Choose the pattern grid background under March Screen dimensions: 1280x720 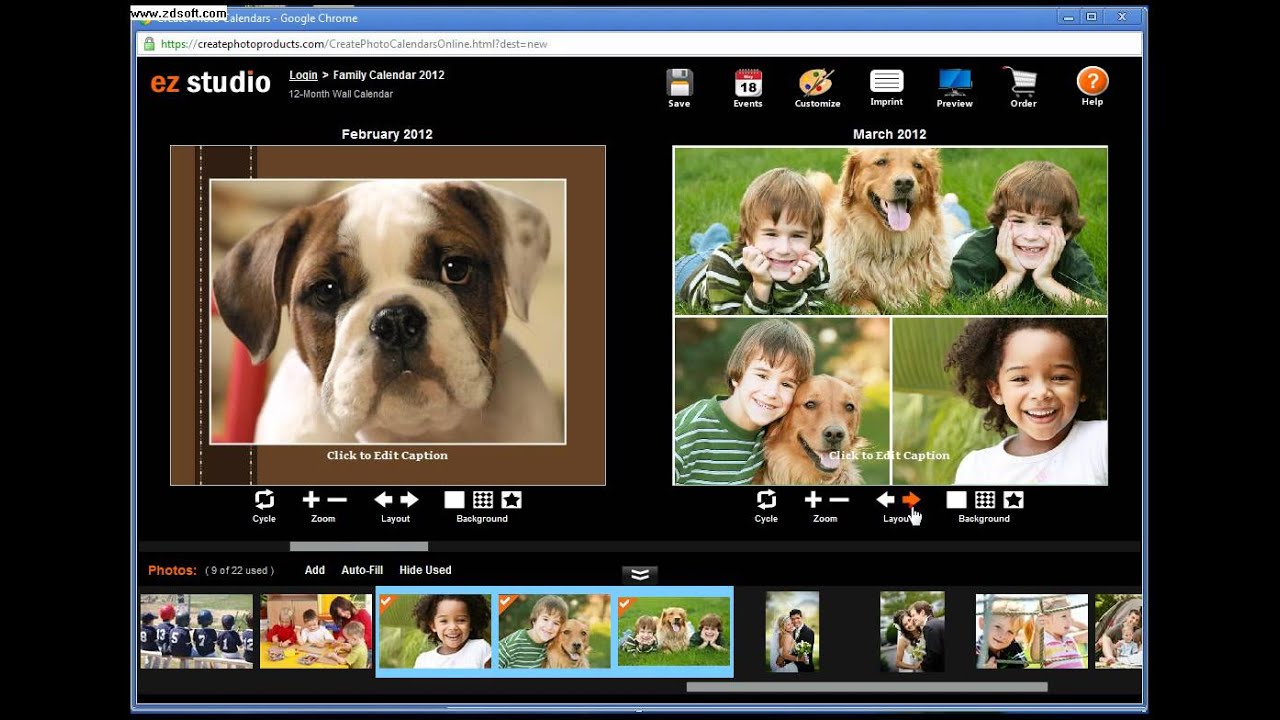coord(985,499)
